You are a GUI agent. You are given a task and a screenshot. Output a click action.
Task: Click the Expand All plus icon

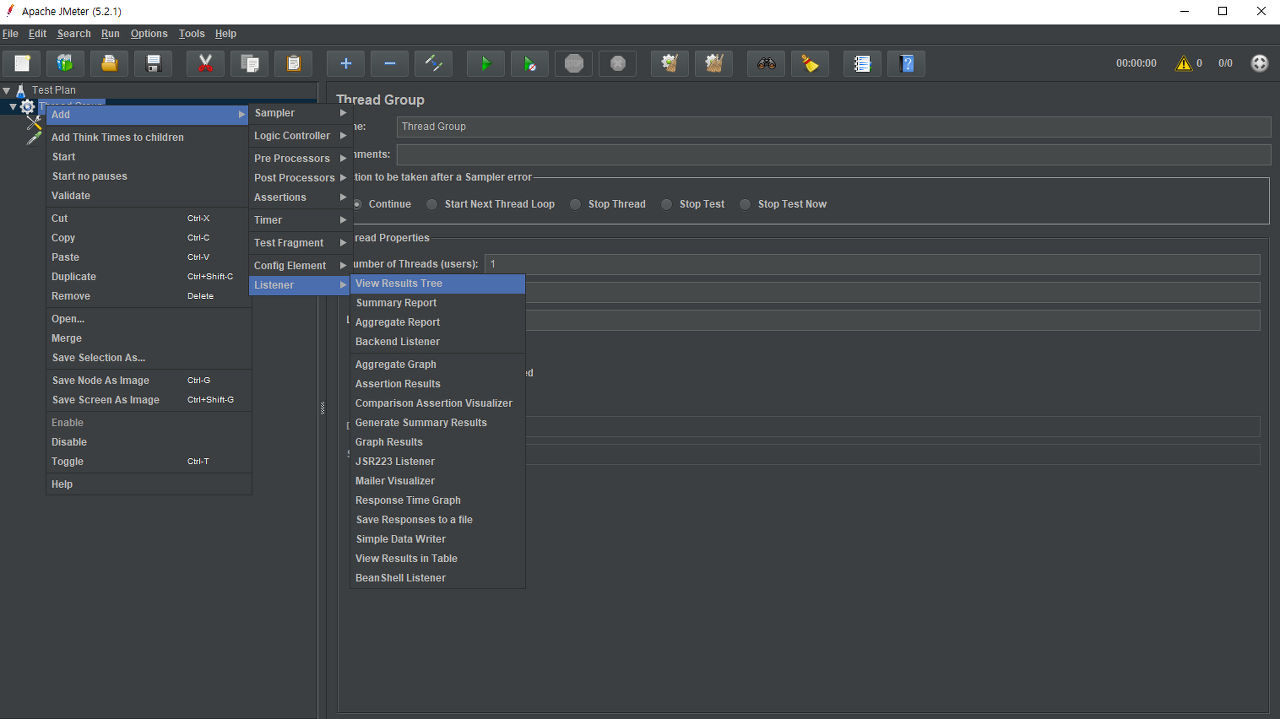pos(346,64)
